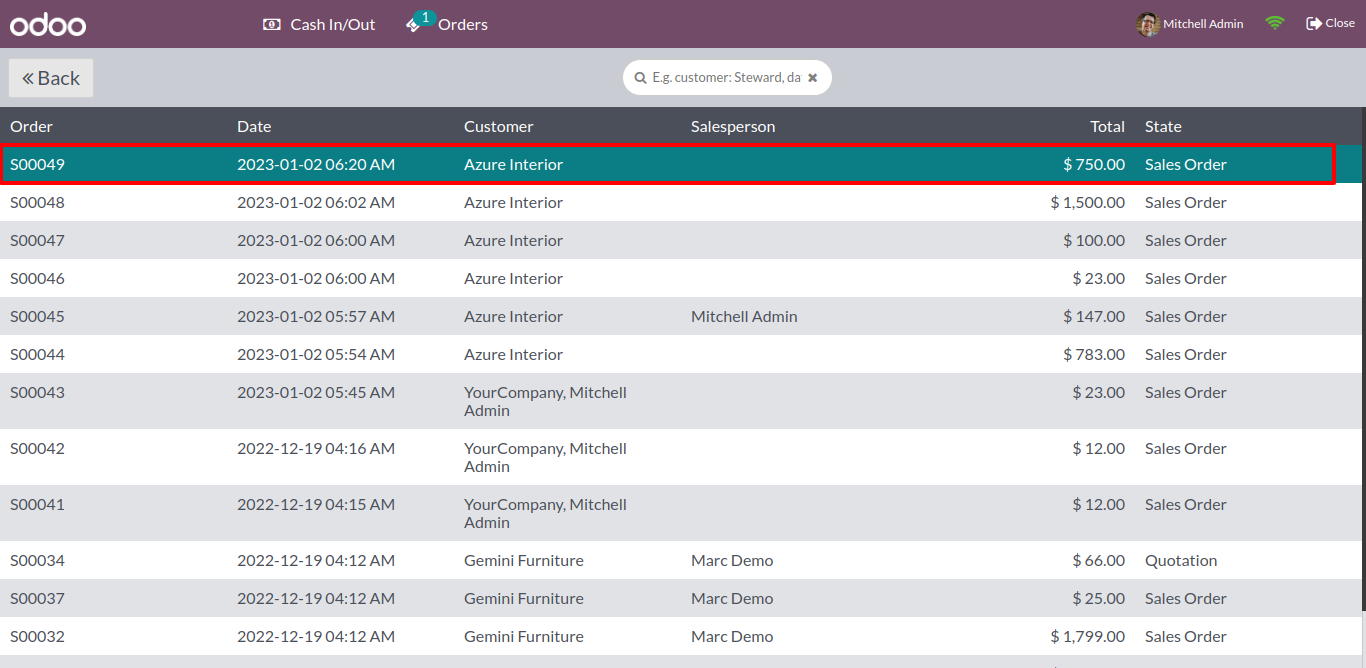The width and height of the screenshot is (1366, 668).
Task: Click total $ 25.00
Action: coord(1099,599)
